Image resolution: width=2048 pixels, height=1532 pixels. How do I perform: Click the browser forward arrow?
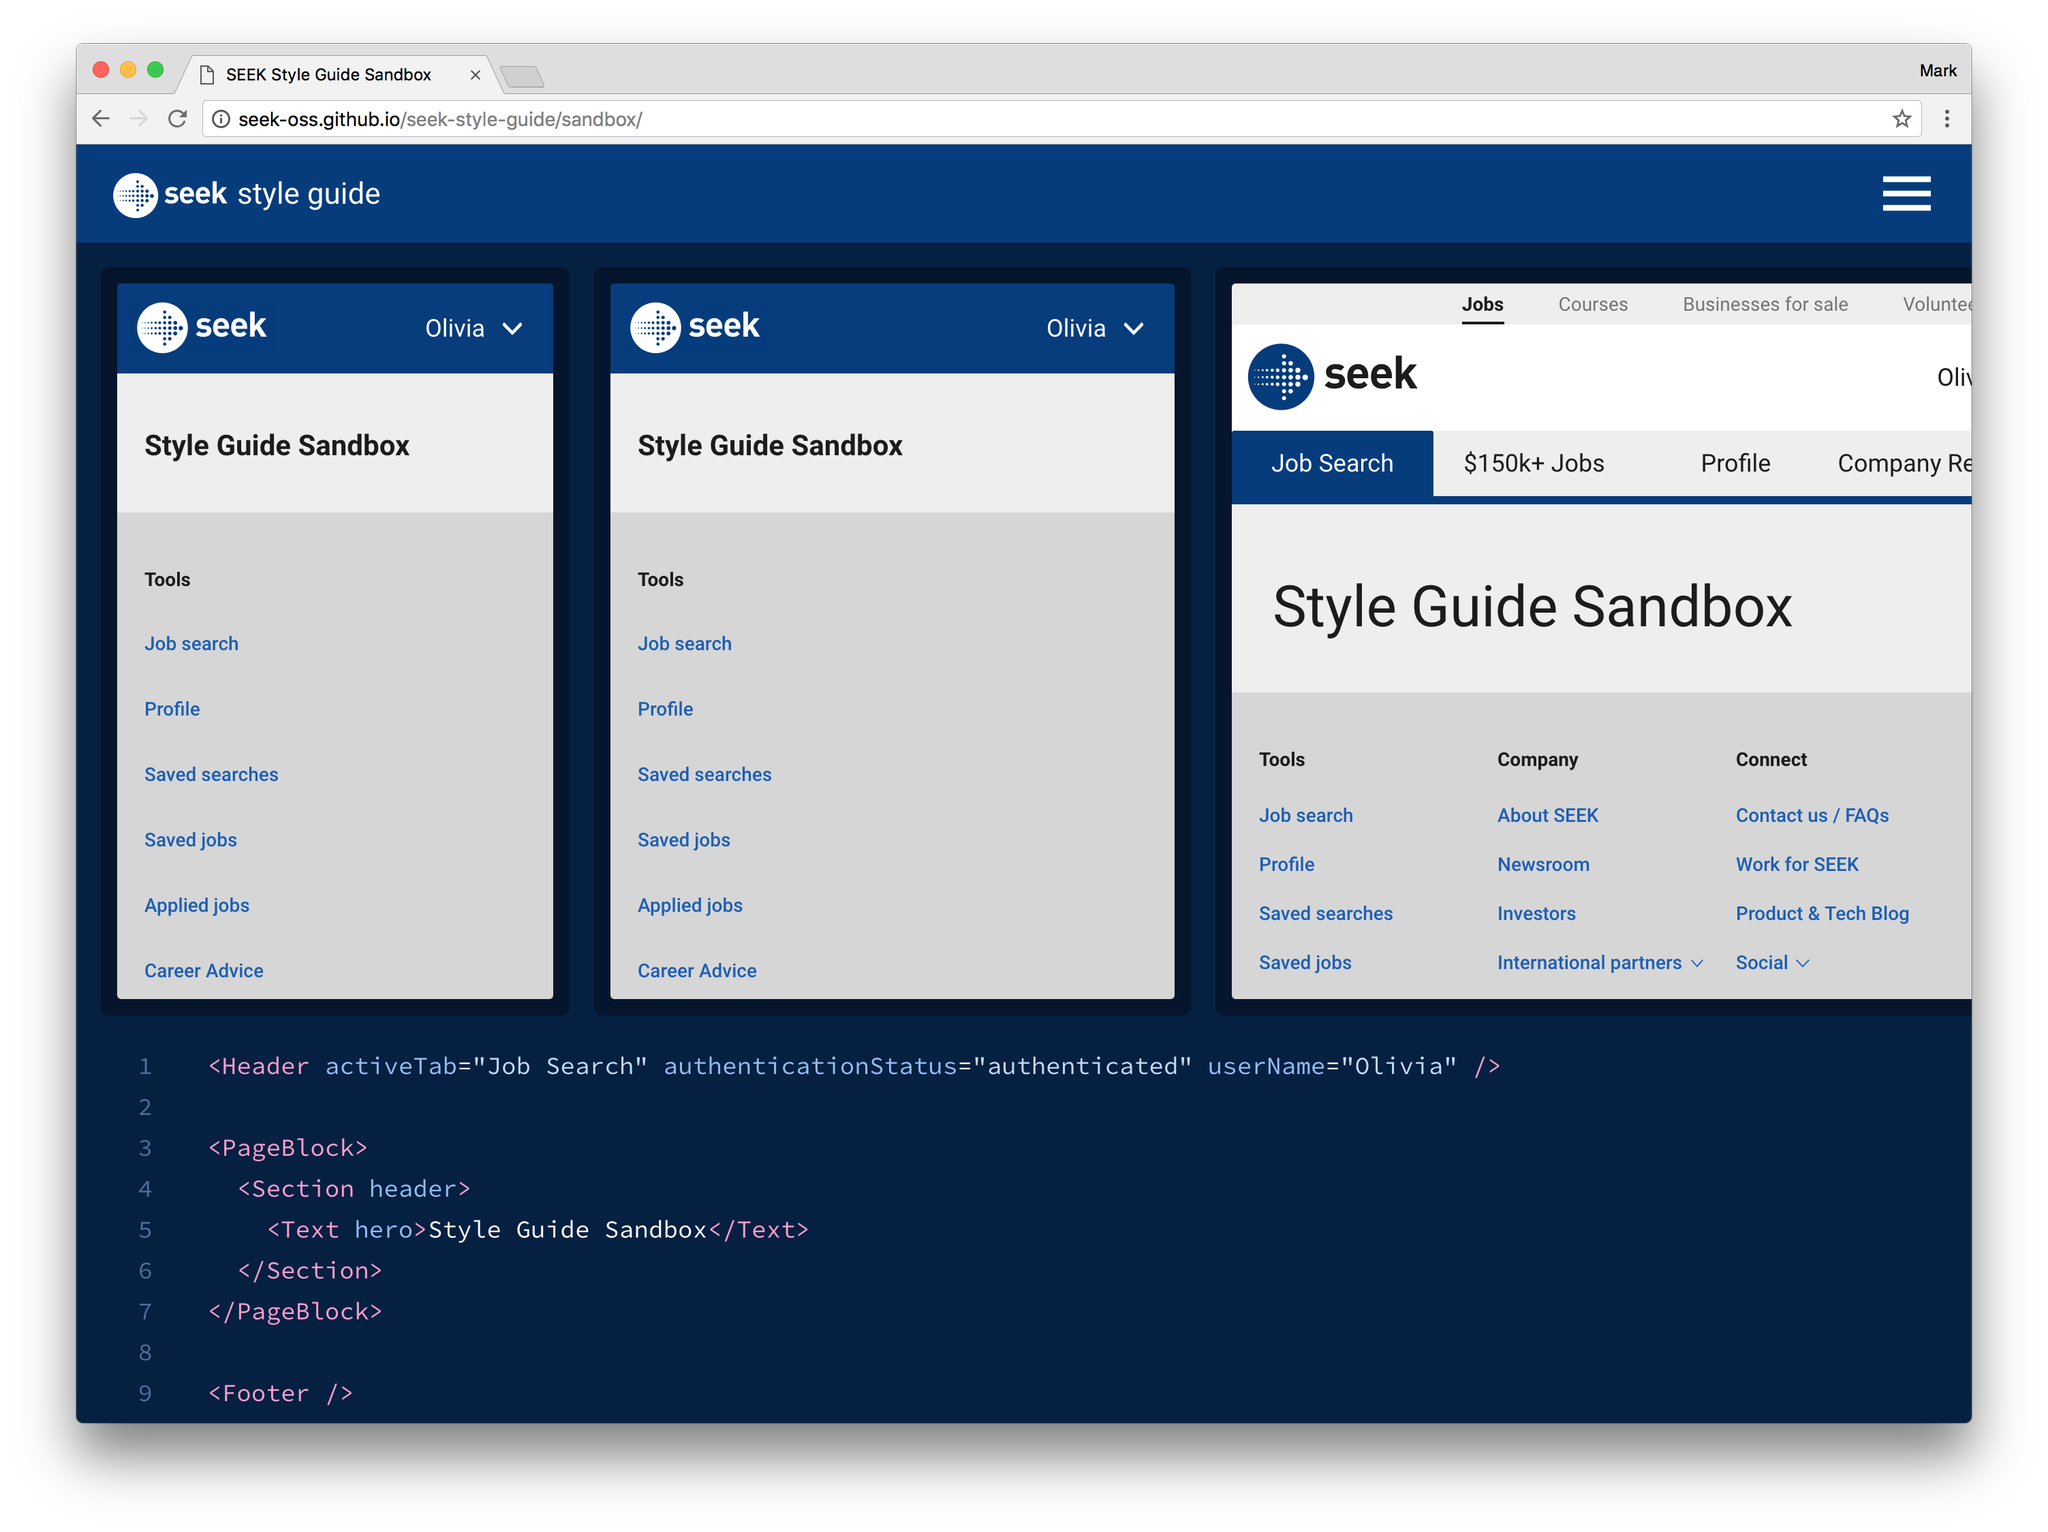(x=139, y=119)
